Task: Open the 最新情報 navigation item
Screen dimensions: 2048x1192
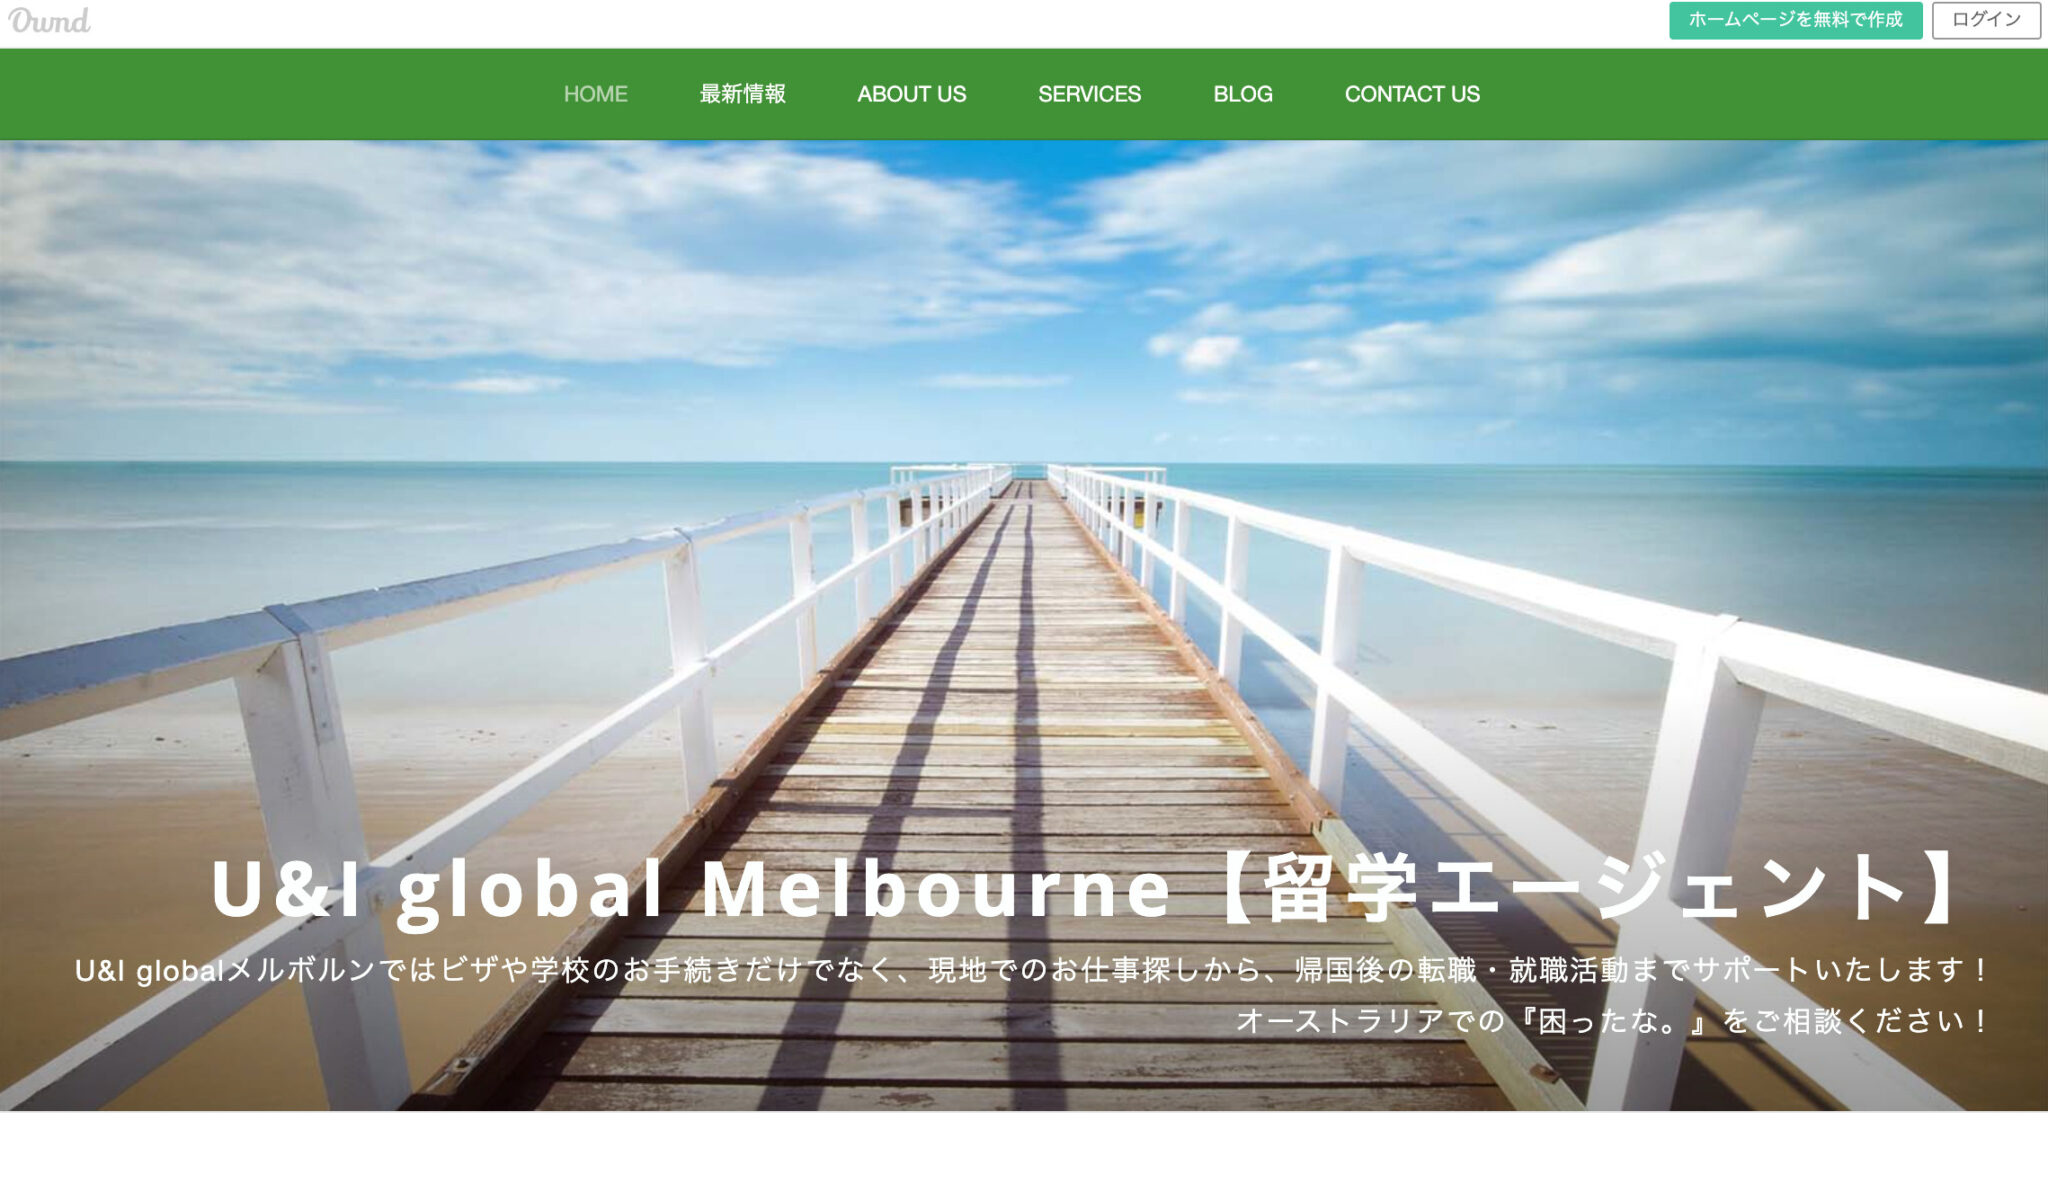Action: 742,94
